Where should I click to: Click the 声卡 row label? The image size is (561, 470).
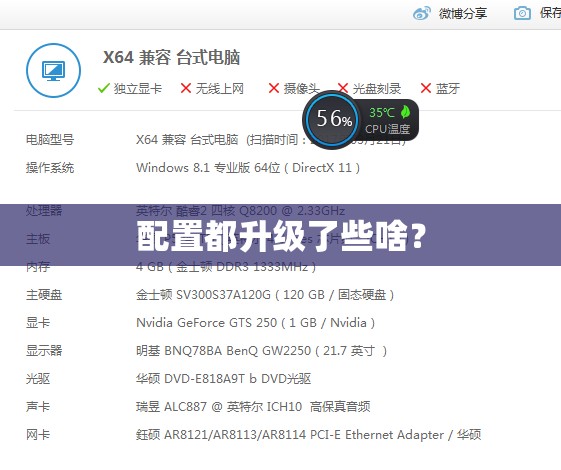tap(38, 406)
